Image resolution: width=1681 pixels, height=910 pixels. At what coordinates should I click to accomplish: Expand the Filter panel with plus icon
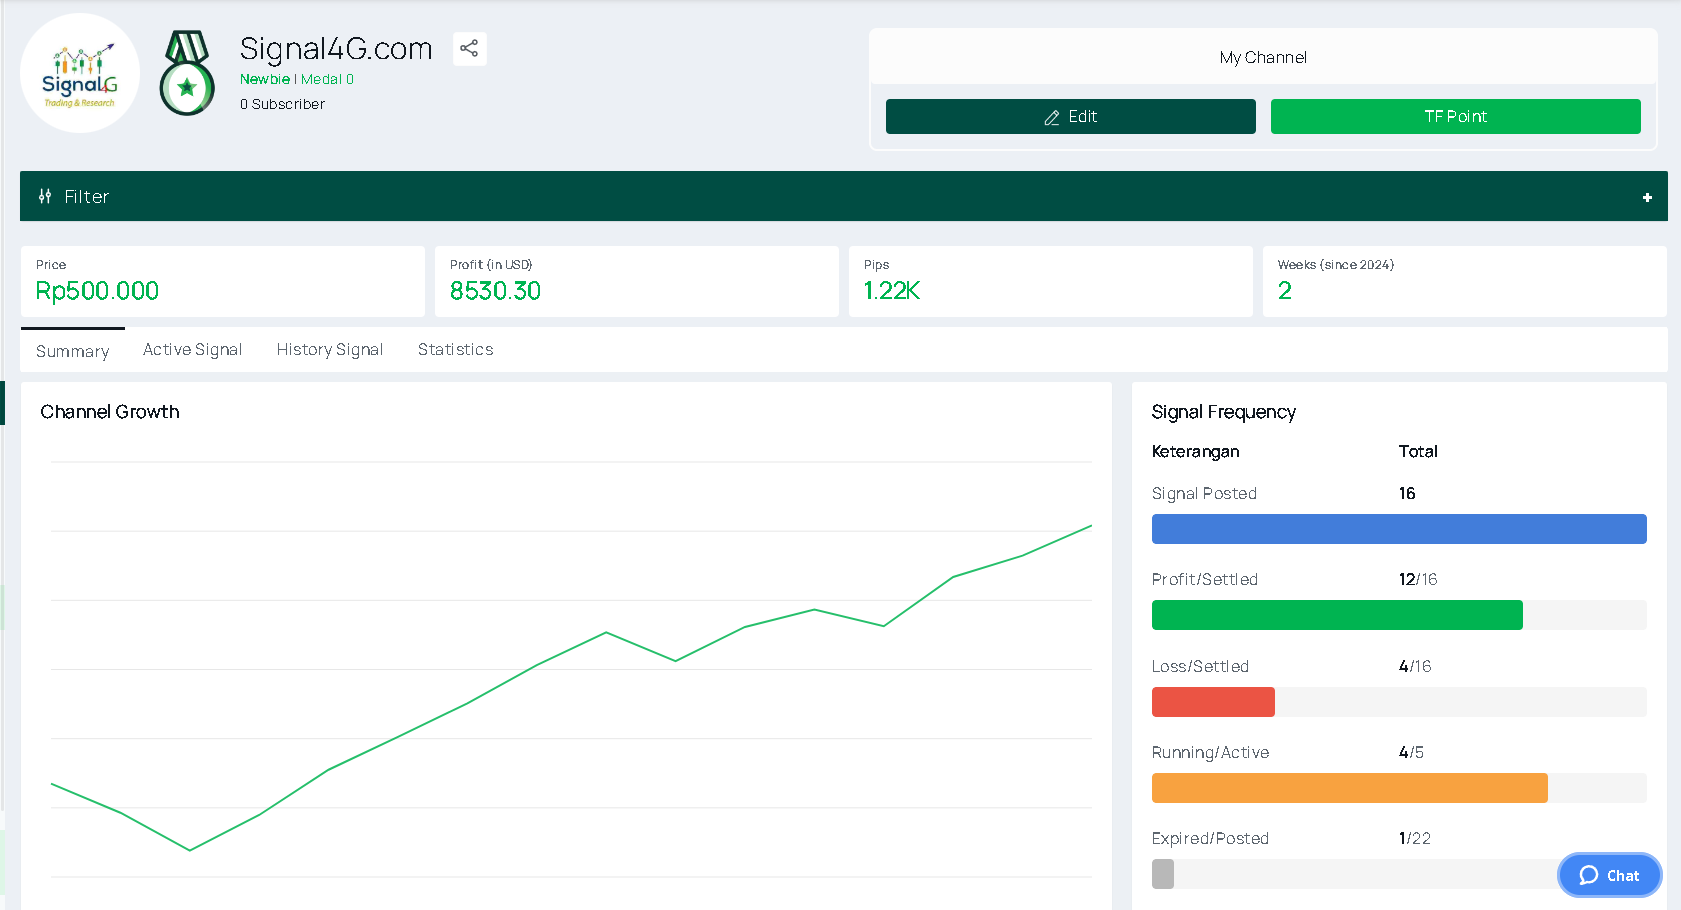pos(1647,197)
